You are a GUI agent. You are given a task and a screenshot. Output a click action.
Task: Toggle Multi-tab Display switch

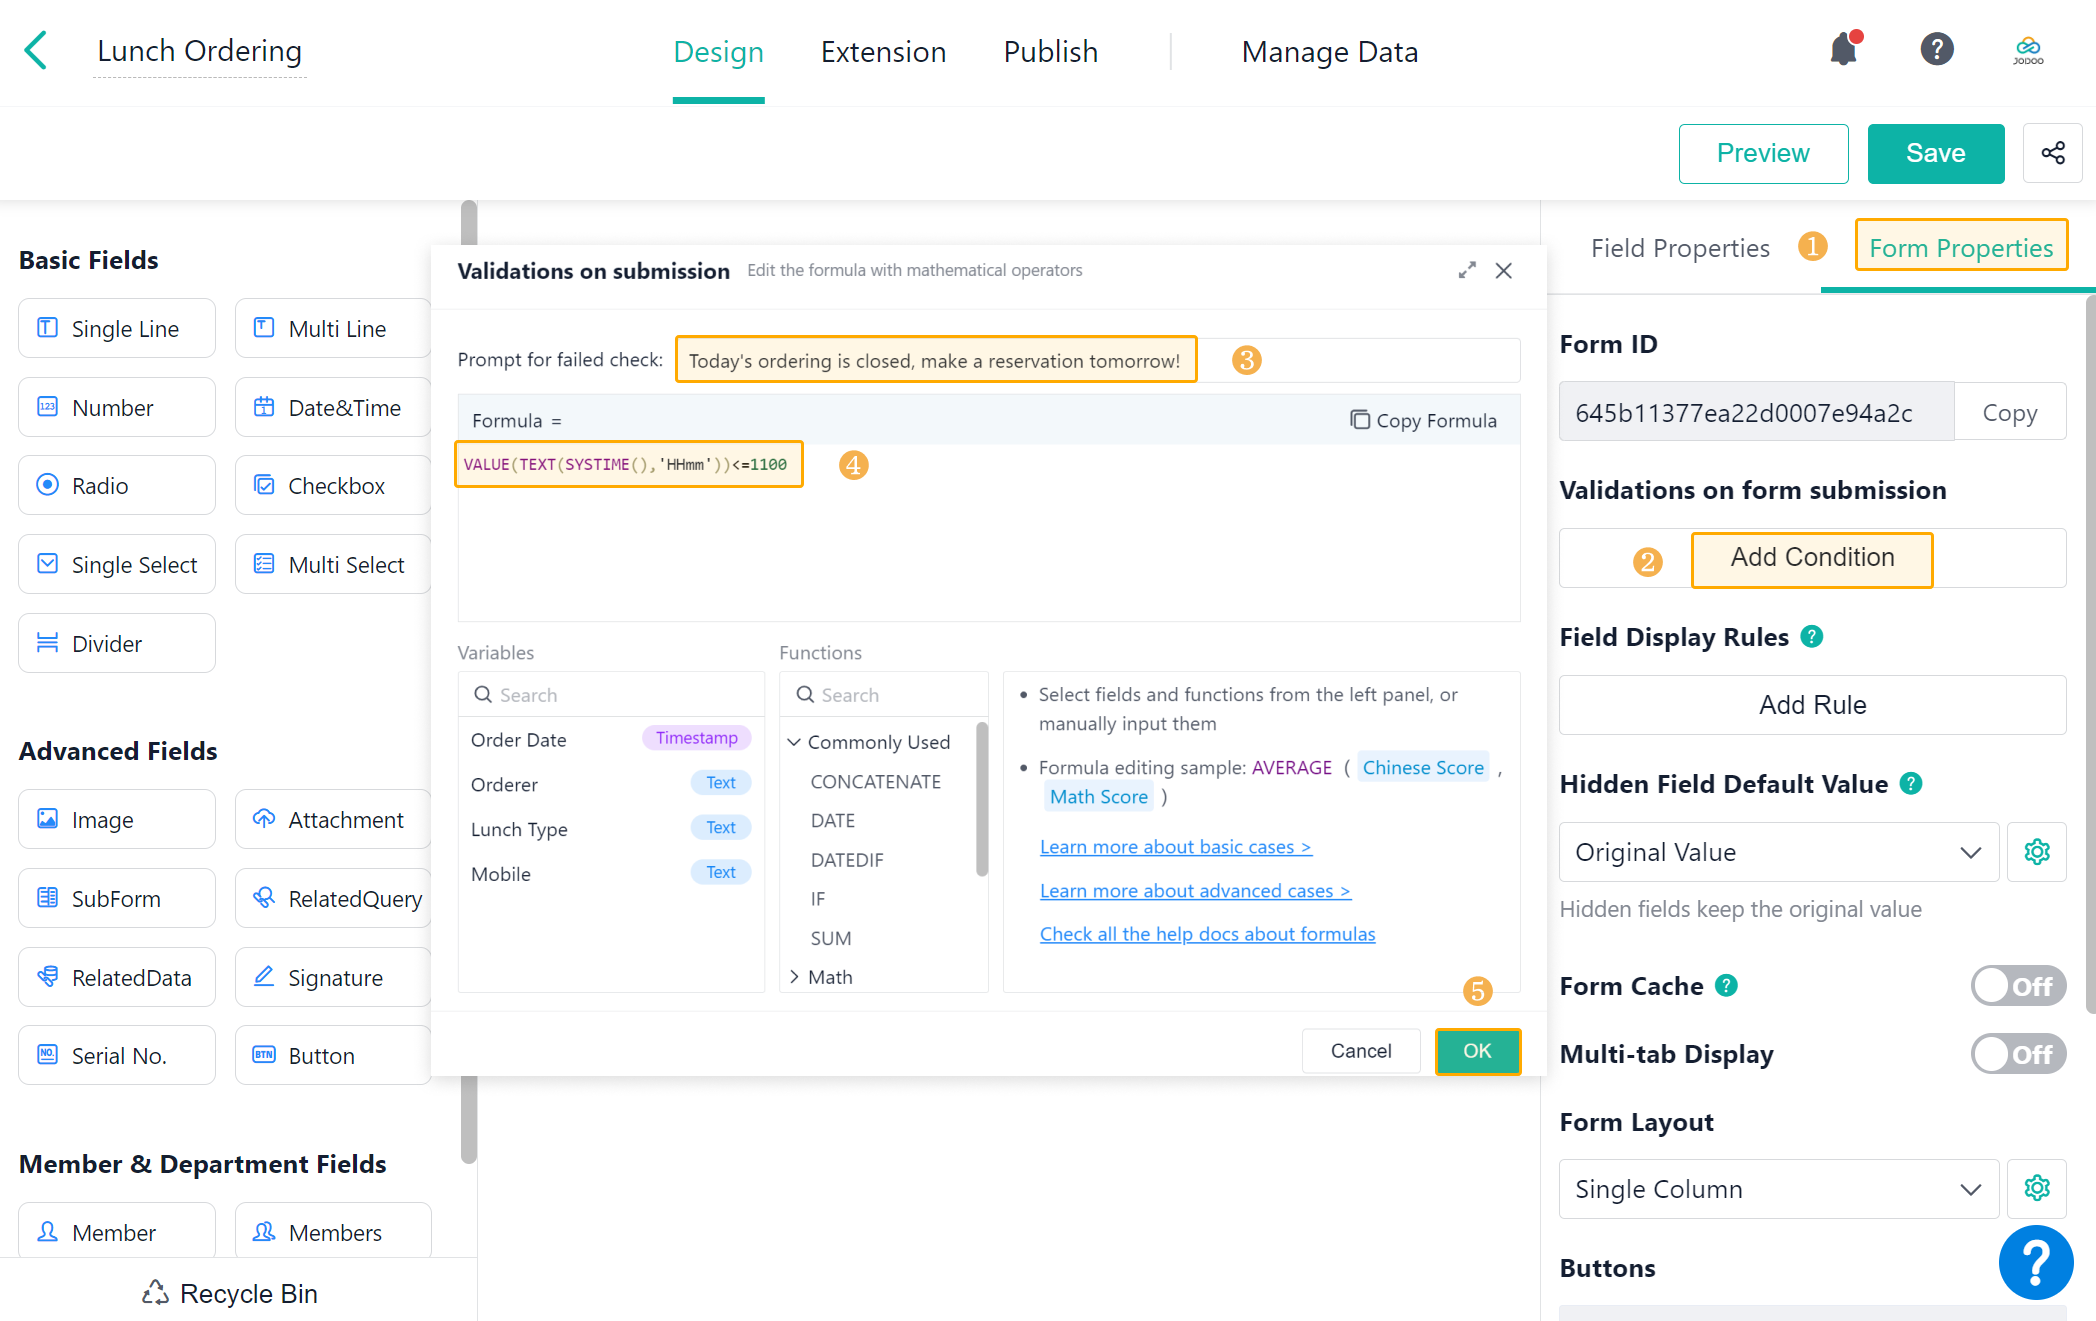click(x=2017, y=1054)
